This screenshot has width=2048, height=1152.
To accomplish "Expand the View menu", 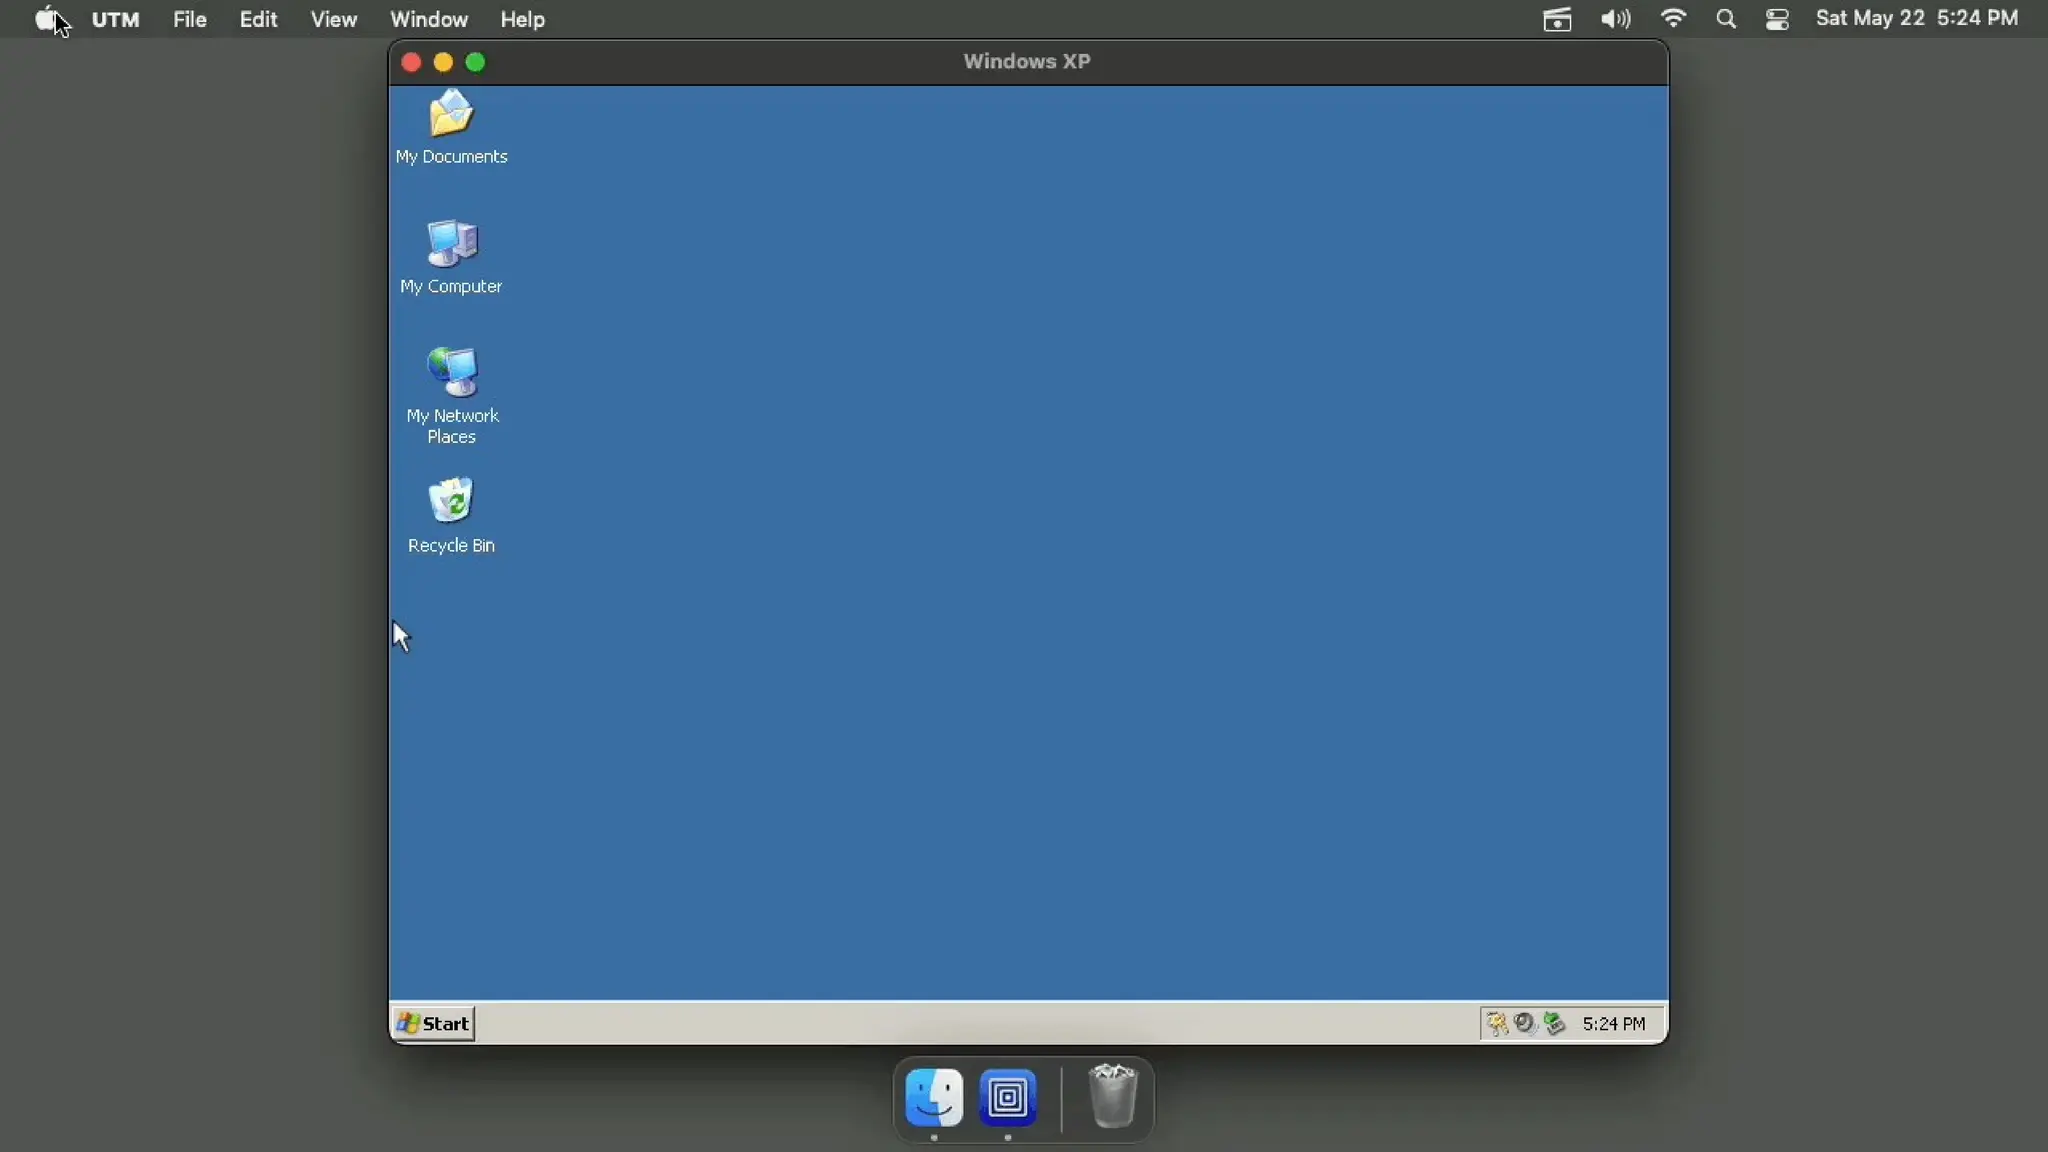I will click(x=334, y=20).
